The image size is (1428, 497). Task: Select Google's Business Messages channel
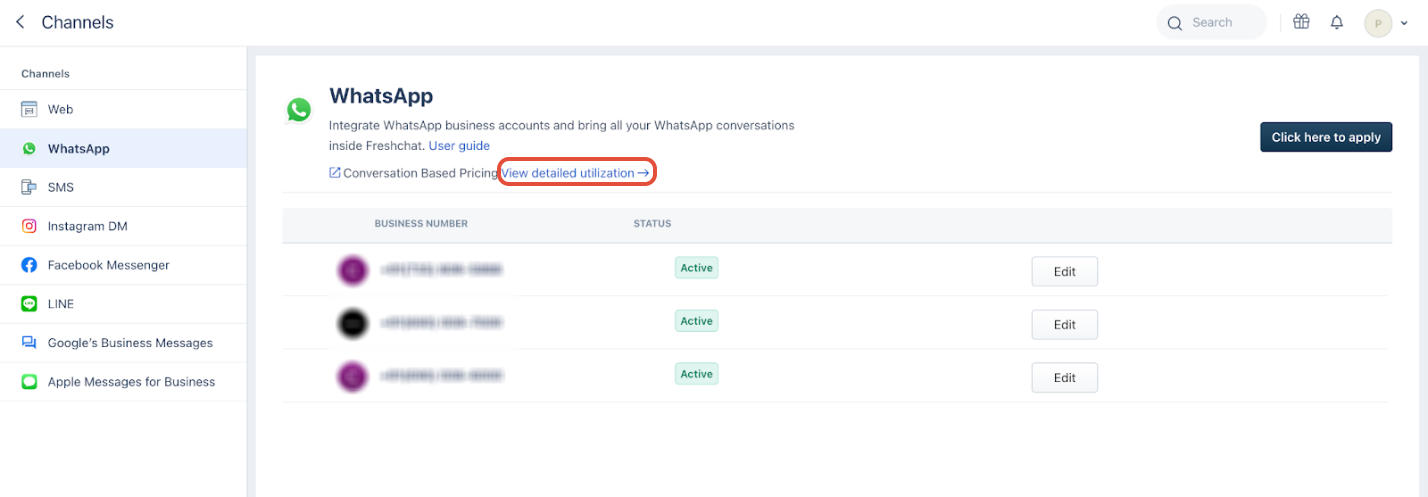[123, 343]
